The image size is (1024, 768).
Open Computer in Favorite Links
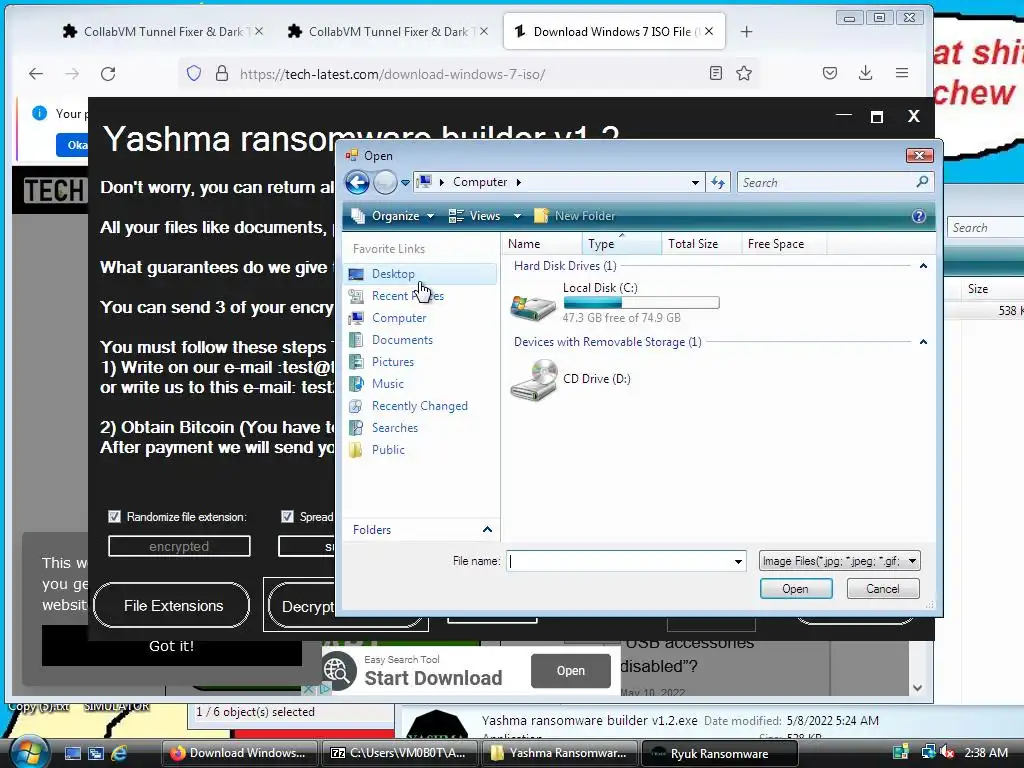point(398,318)
